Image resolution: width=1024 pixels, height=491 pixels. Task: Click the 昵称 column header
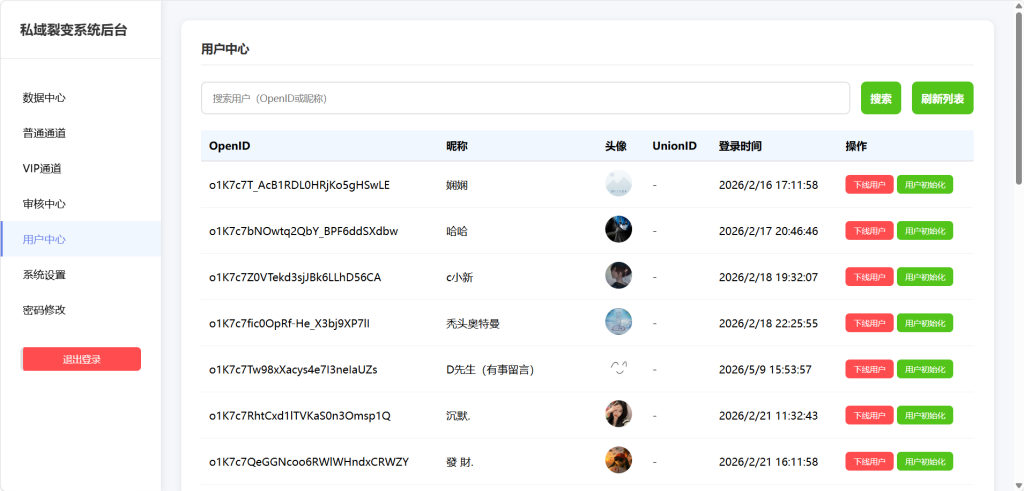coord(456,146)
